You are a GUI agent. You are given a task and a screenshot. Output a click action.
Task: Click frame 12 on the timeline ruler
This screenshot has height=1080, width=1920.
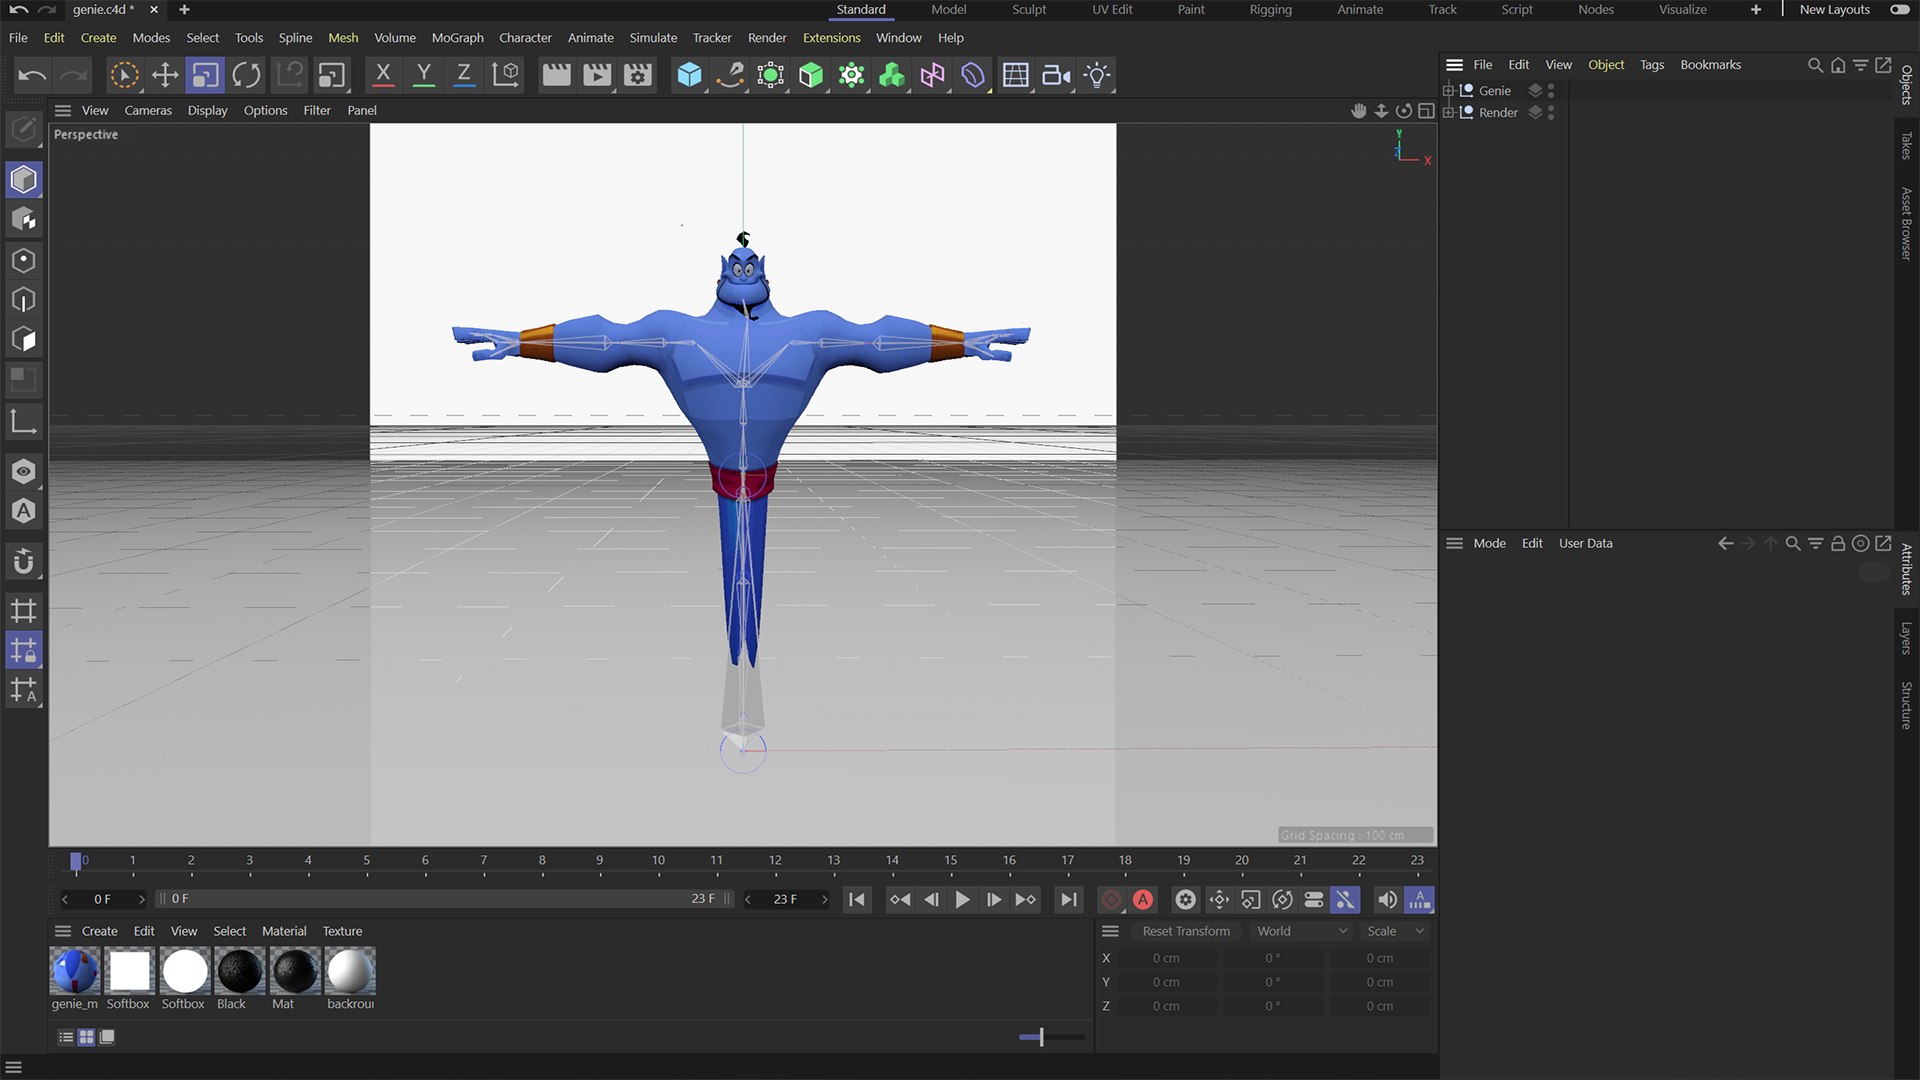[775, 861]
